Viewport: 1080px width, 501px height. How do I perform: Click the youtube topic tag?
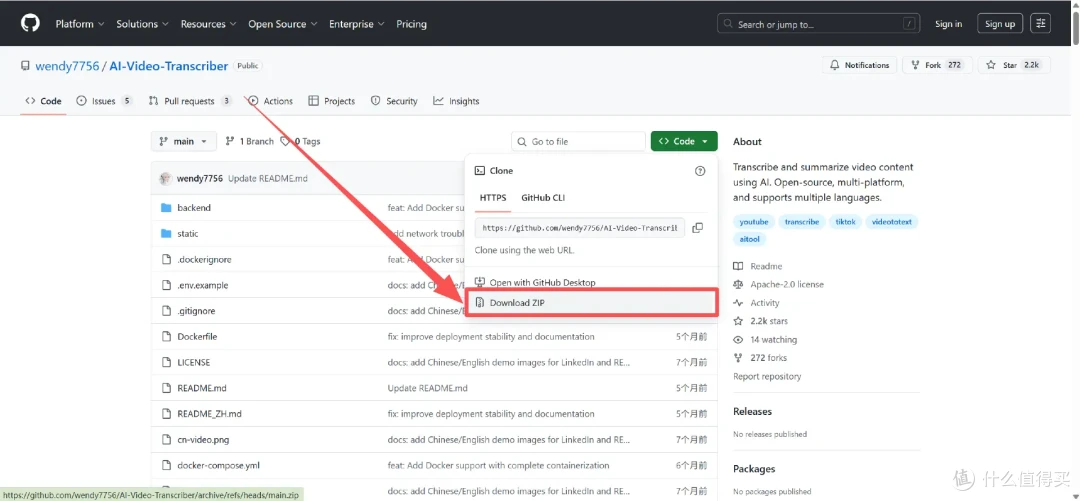pos(754,222)
